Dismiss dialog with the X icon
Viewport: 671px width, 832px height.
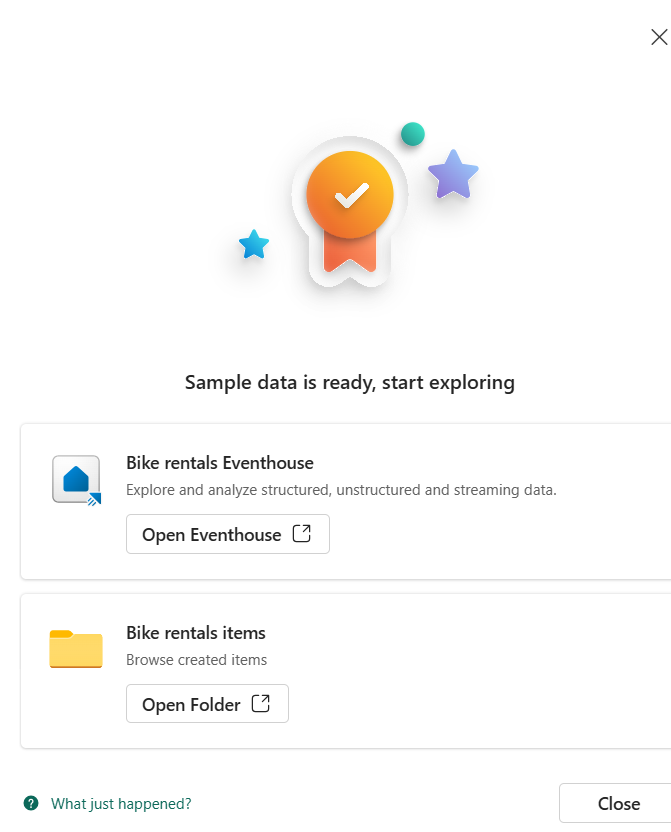coord(659,37)
